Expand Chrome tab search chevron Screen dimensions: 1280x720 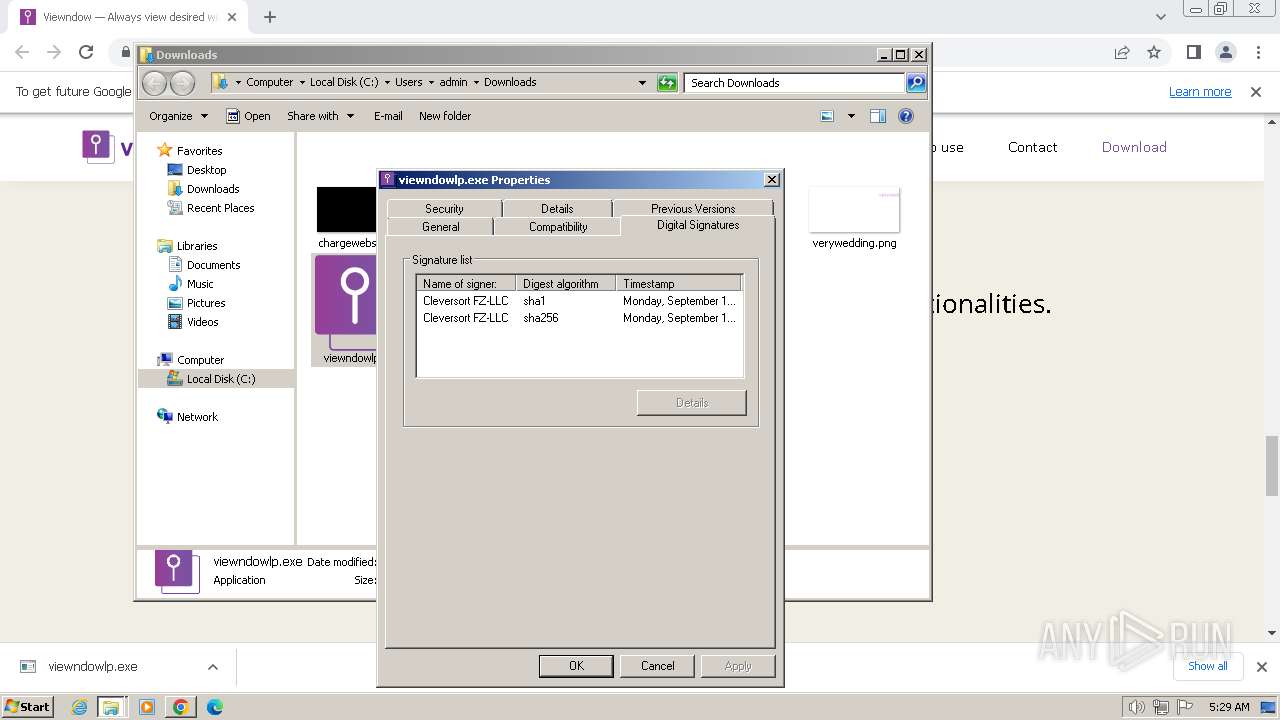click(x=1161, y=17)
